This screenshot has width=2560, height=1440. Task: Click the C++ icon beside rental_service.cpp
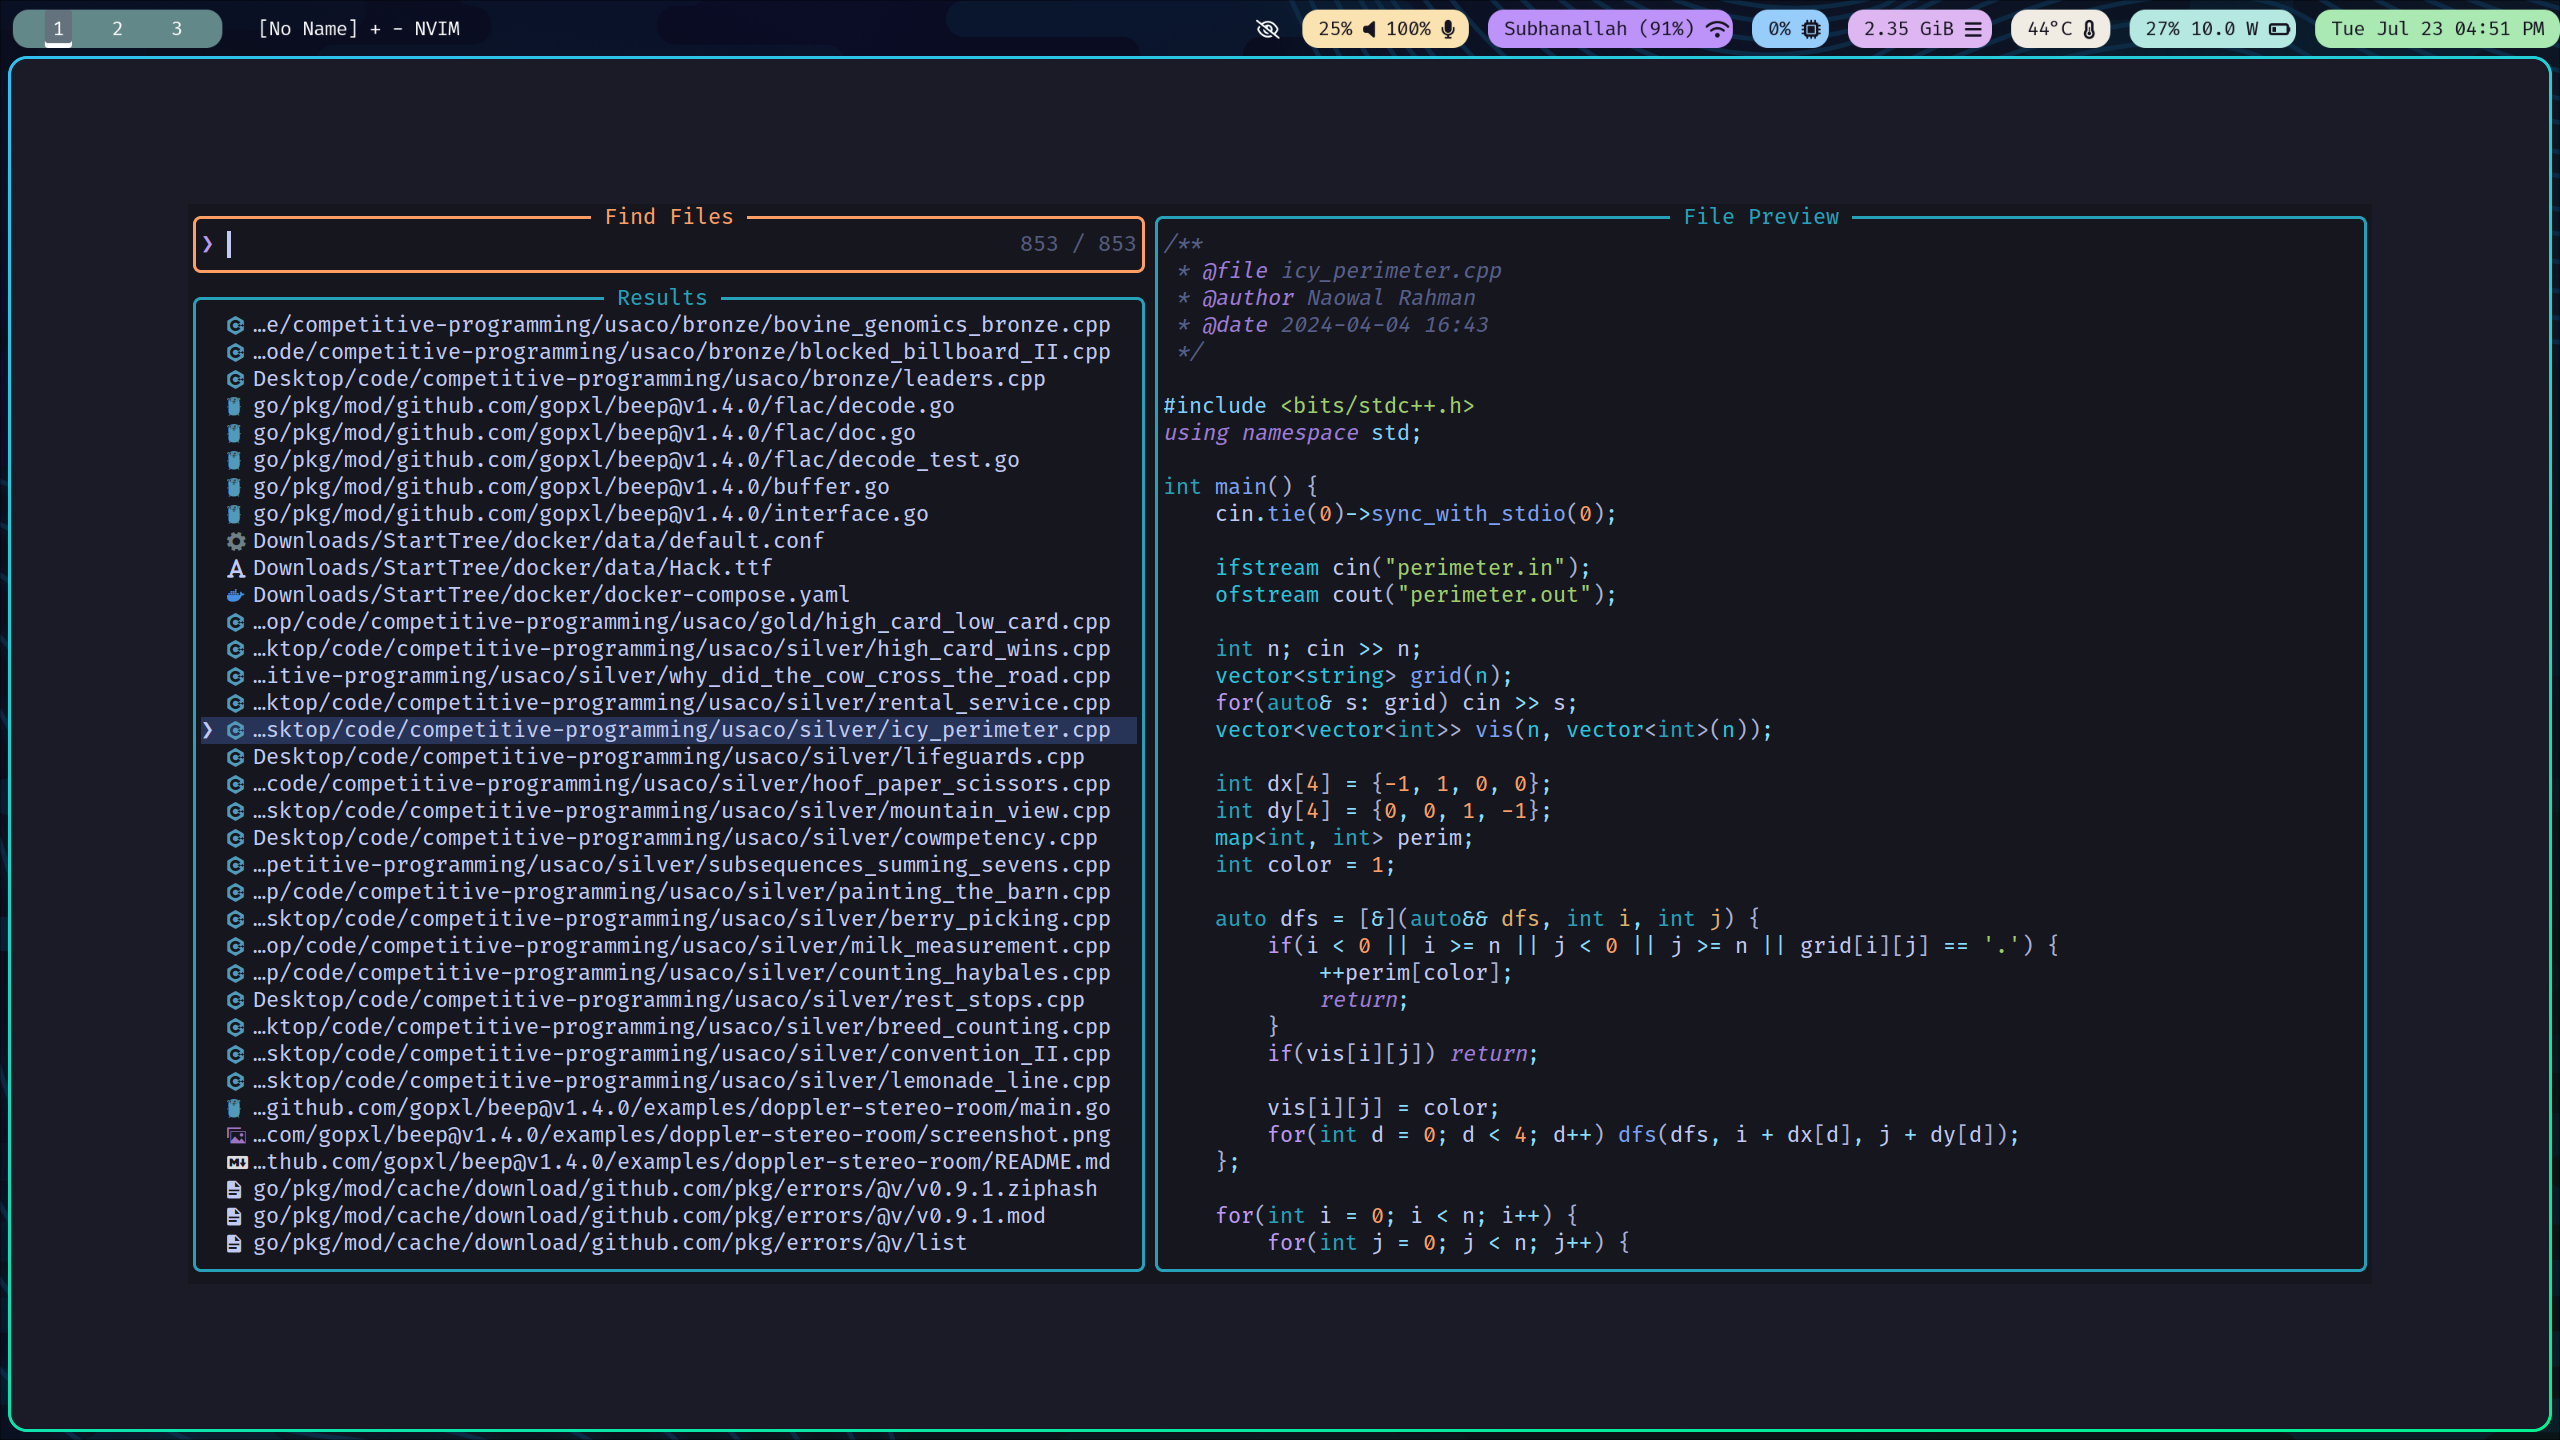[235, 703]
